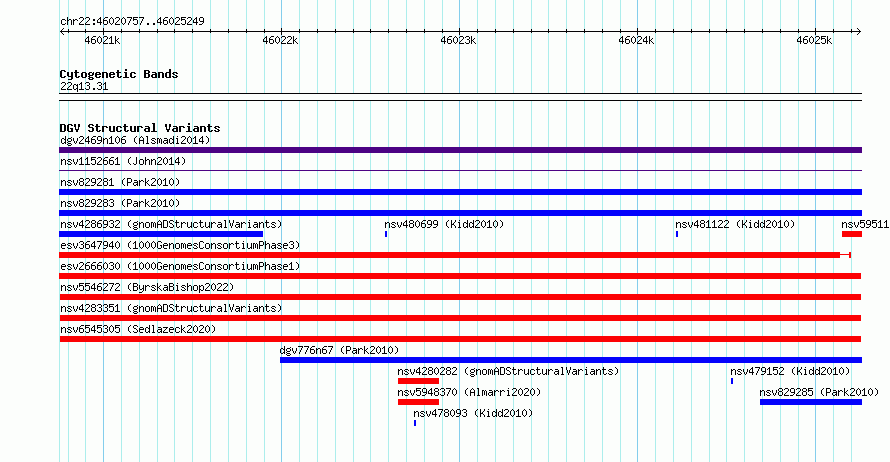Select nsv4280282 (gnomADStructuralVariants) label
The image size is (890, 462).
508,371
